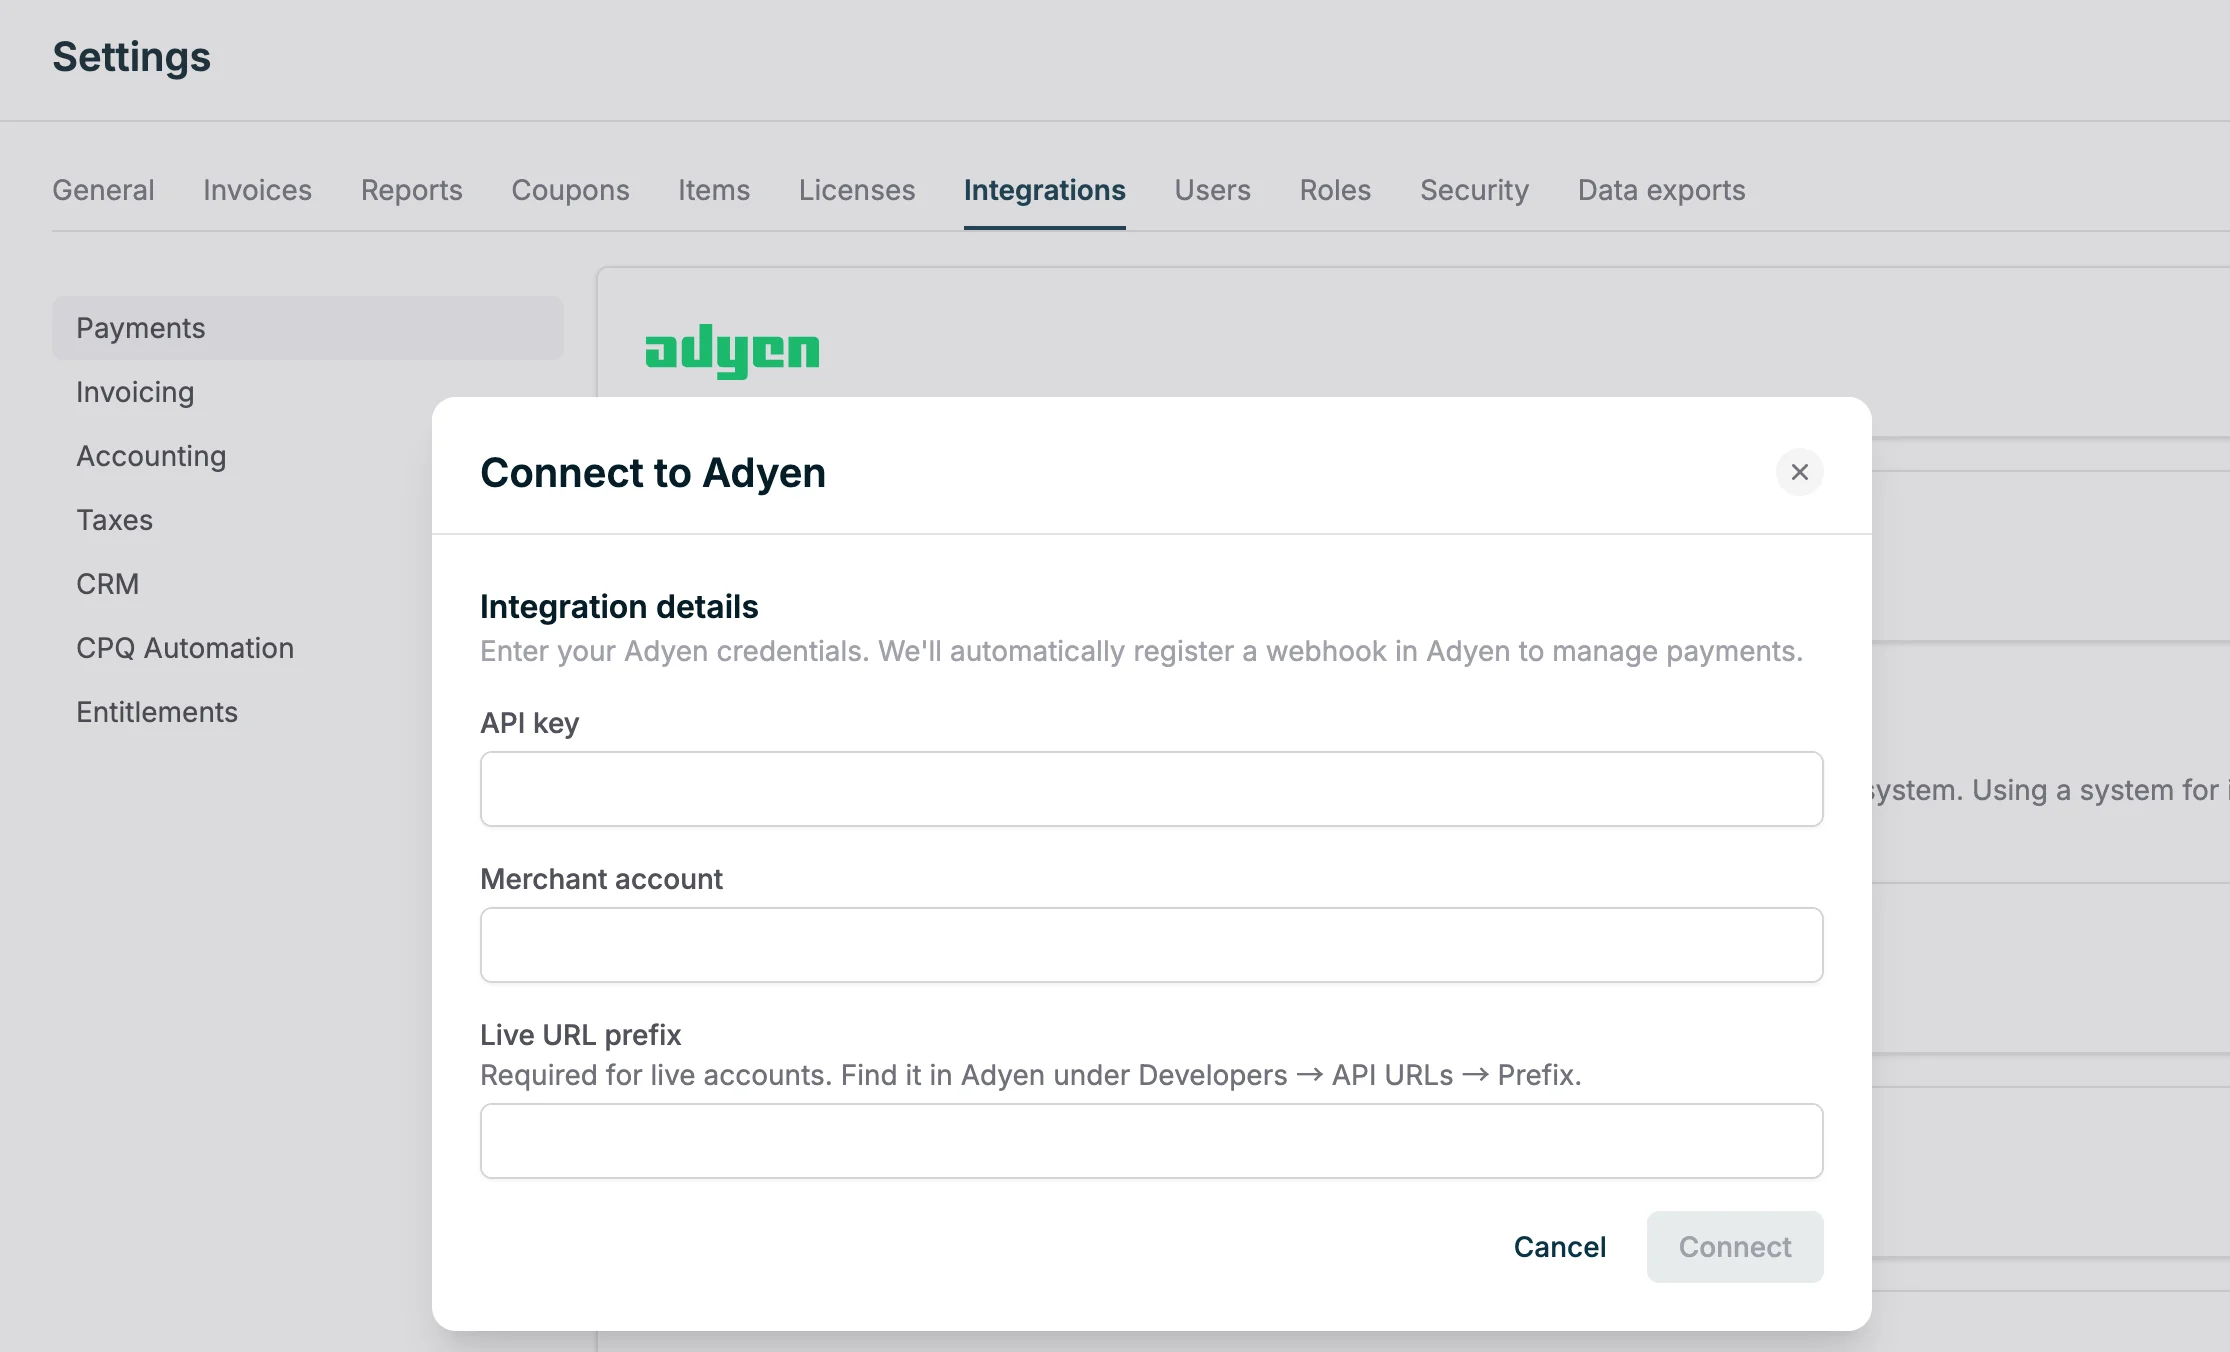Choose Accounting in the sidebar
Screen dimensions: 2230x1352
(151, 456)
